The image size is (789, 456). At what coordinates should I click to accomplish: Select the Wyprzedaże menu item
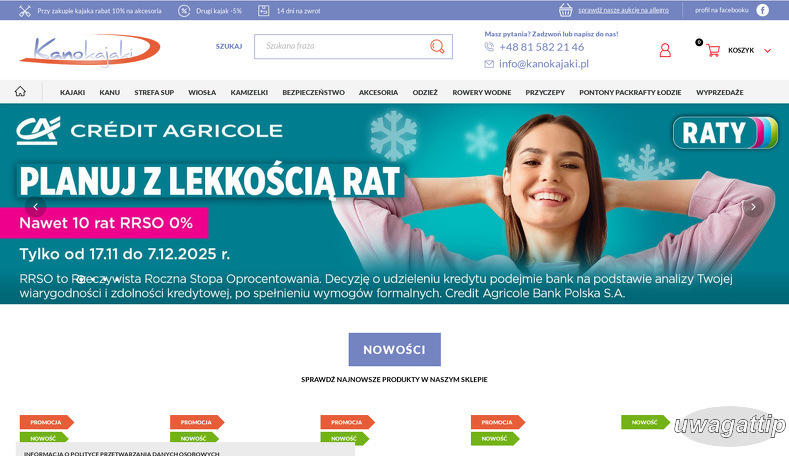pyautogui.click(x=720, y=93)
